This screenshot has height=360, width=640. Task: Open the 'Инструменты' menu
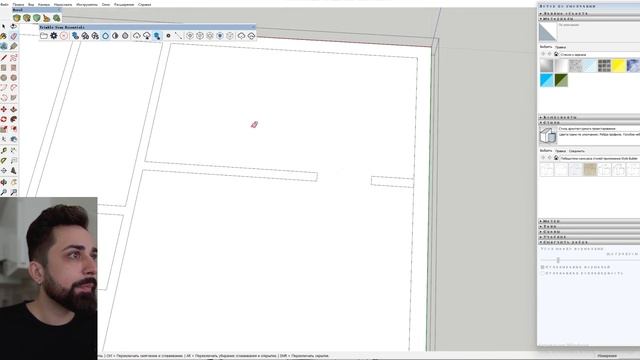pos(87,4)
